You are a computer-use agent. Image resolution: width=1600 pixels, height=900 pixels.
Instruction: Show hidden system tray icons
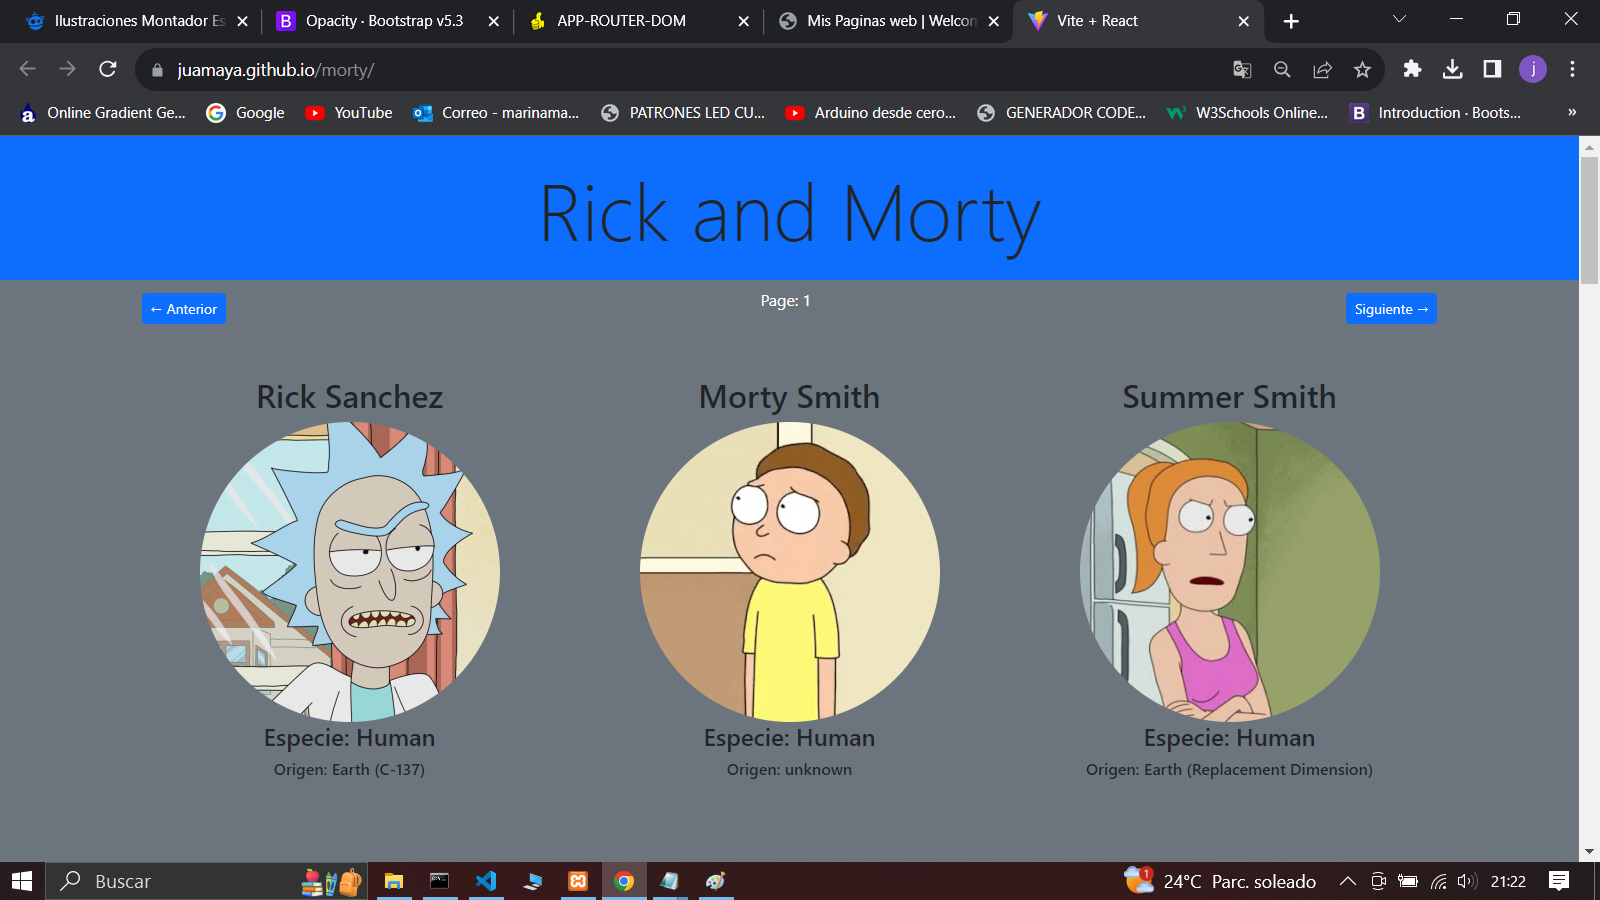[1348, 881]
